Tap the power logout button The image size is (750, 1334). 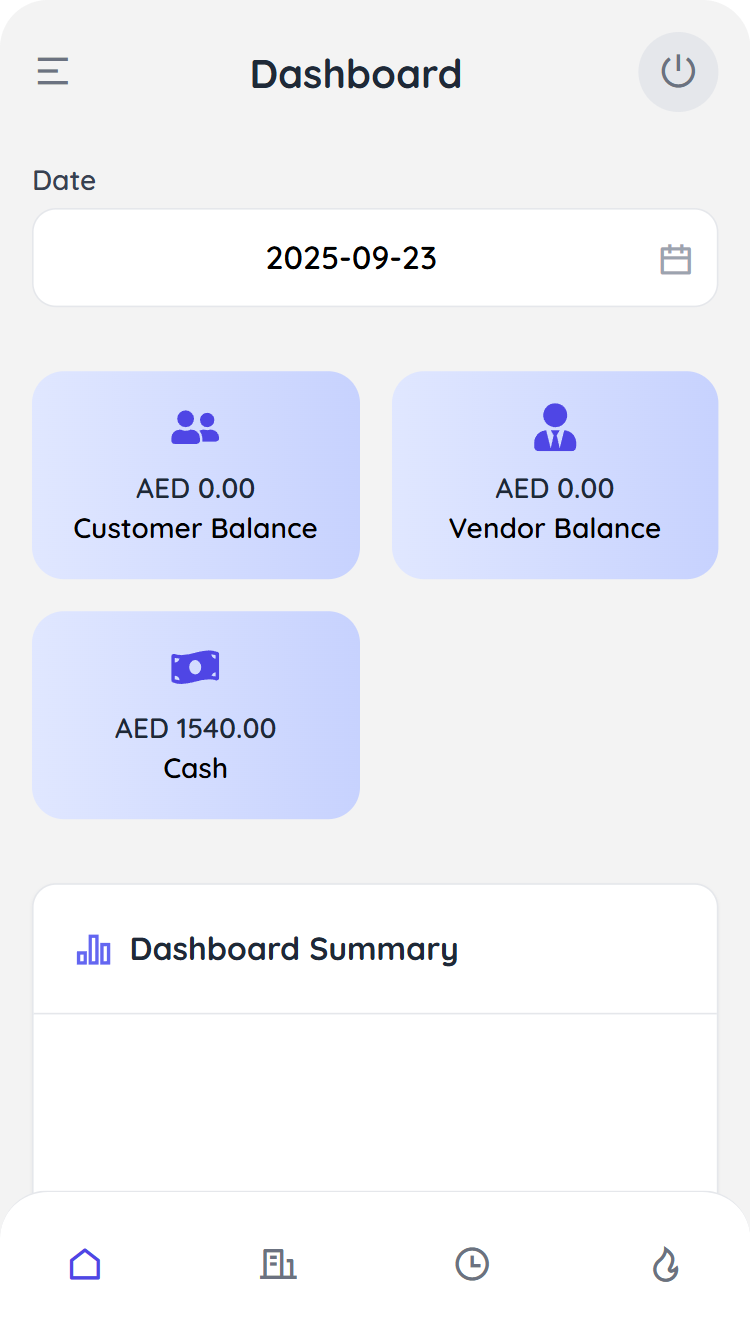coord(678,72)
